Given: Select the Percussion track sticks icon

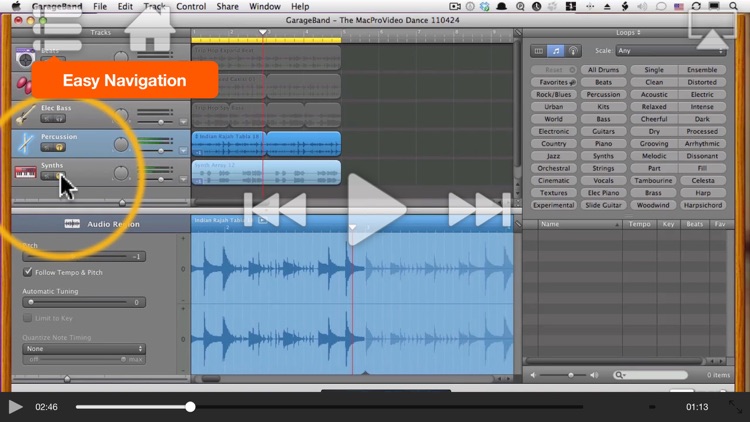Looking at the screenshot, I should click(25, 143).
